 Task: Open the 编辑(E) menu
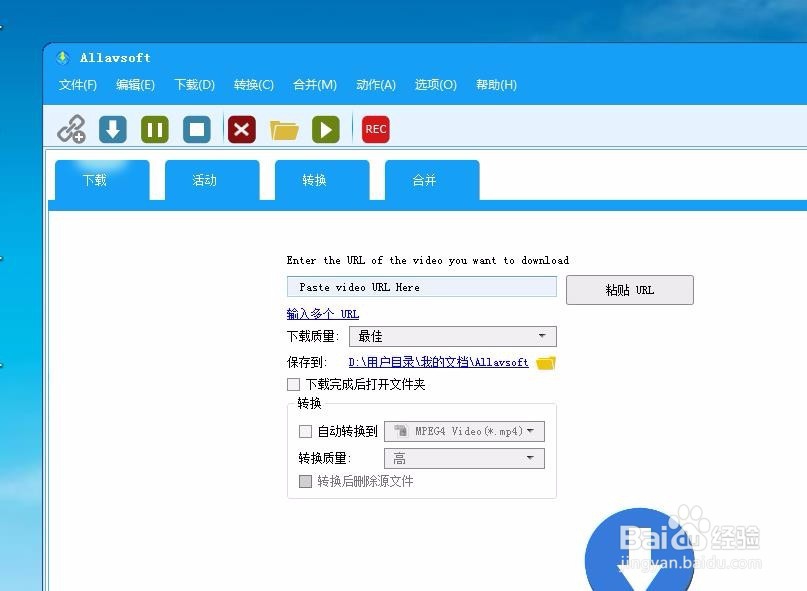click(x=135, y=84)
